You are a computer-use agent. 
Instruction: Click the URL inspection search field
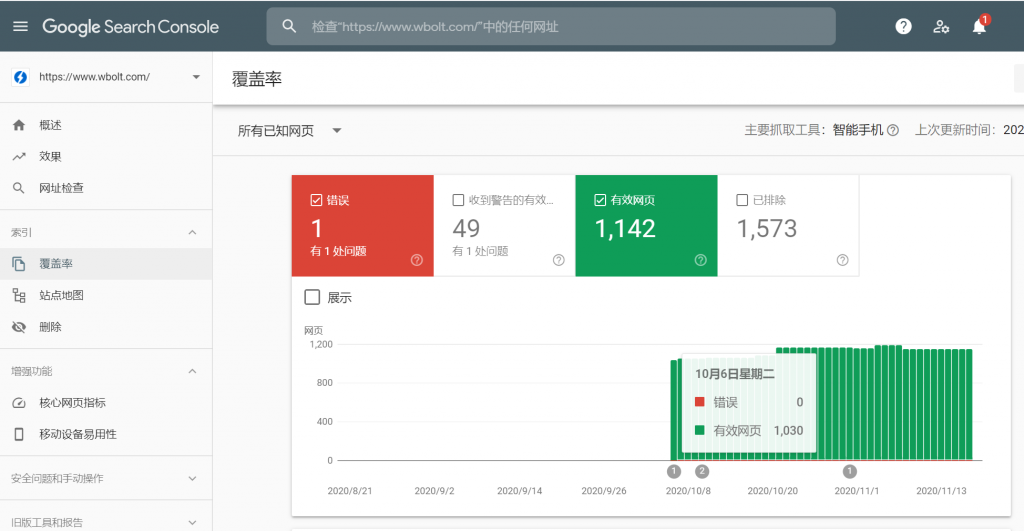click(550, 27)
